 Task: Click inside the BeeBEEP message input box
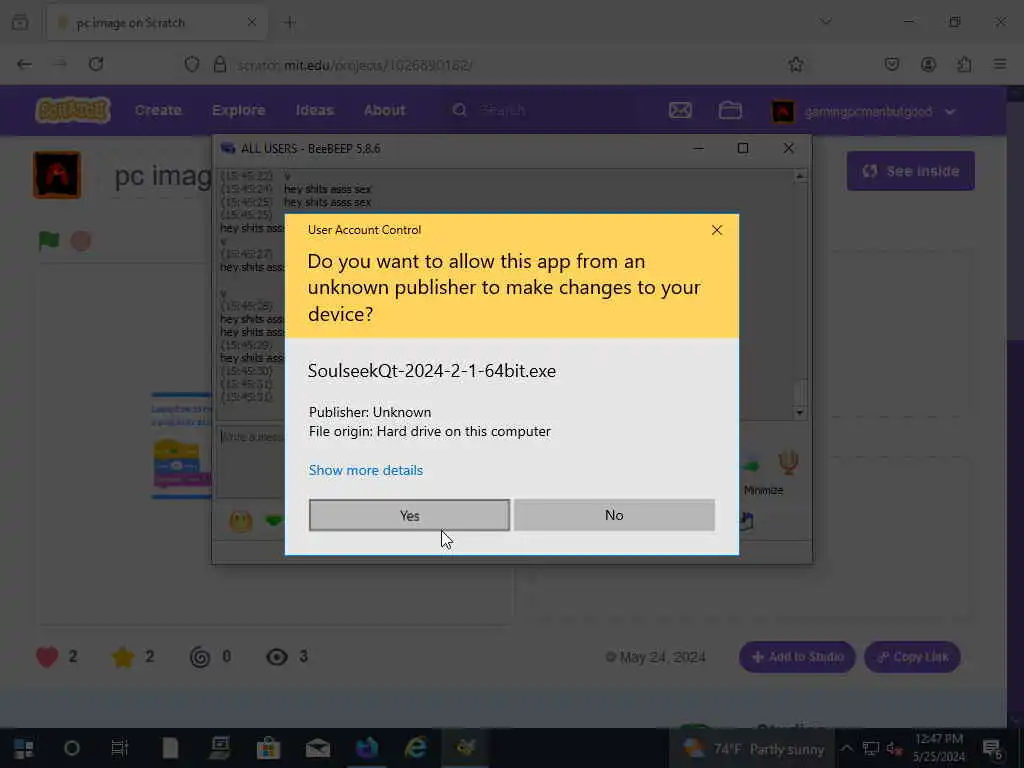coord(251,464)
